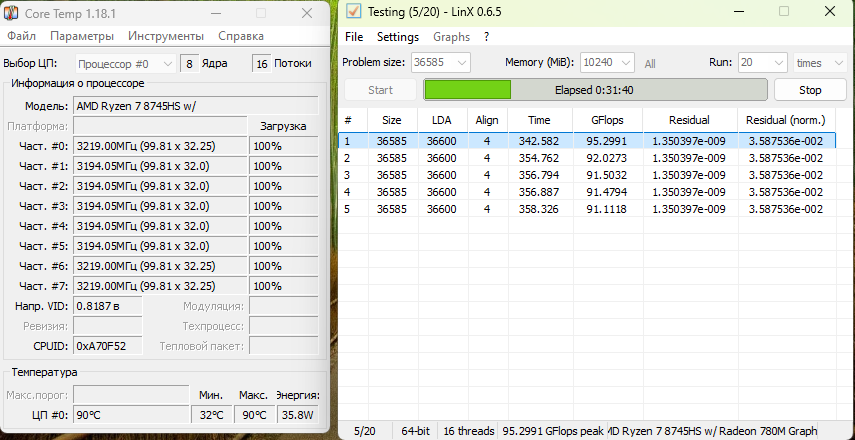
Task: Click the 100% load value for Част. #5
Action: click(284, 246)
